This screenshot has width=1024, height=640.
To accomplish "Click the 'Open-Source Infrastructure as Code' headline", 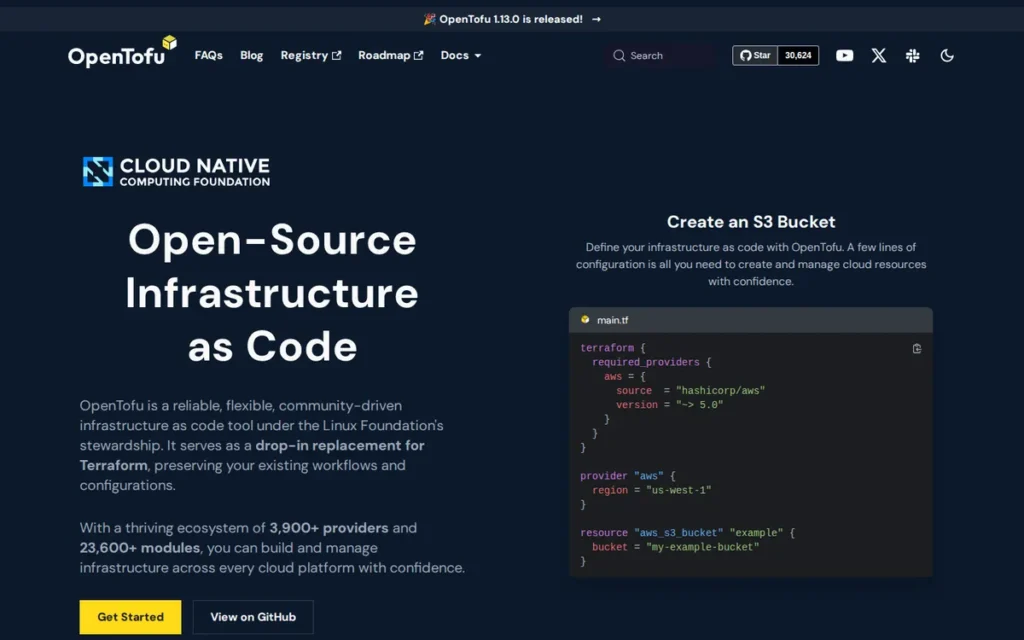I will [272, 292].
